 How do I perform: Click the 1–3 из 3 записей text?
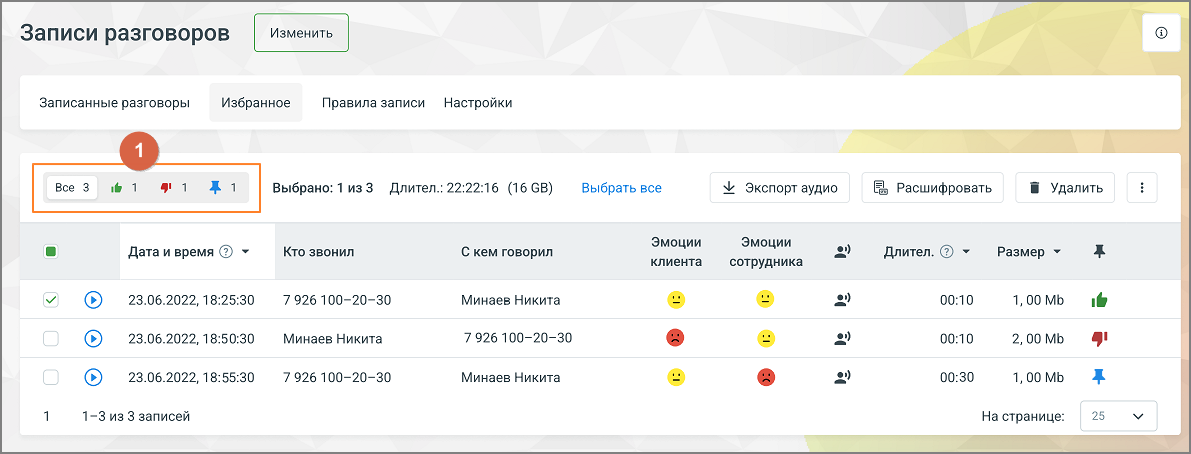(136, 416)
